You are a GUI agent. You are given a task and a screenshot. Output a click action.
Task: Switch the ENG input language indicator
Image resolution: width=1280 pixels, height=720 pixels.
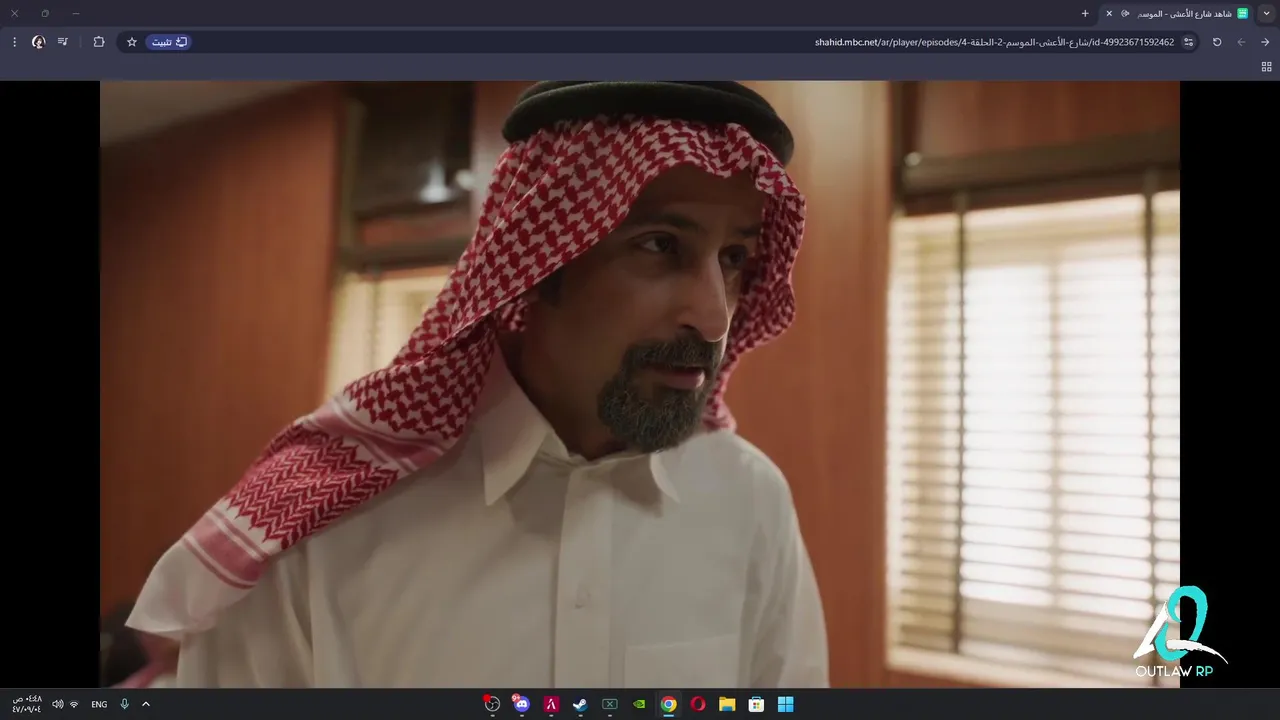pos(99,704)
